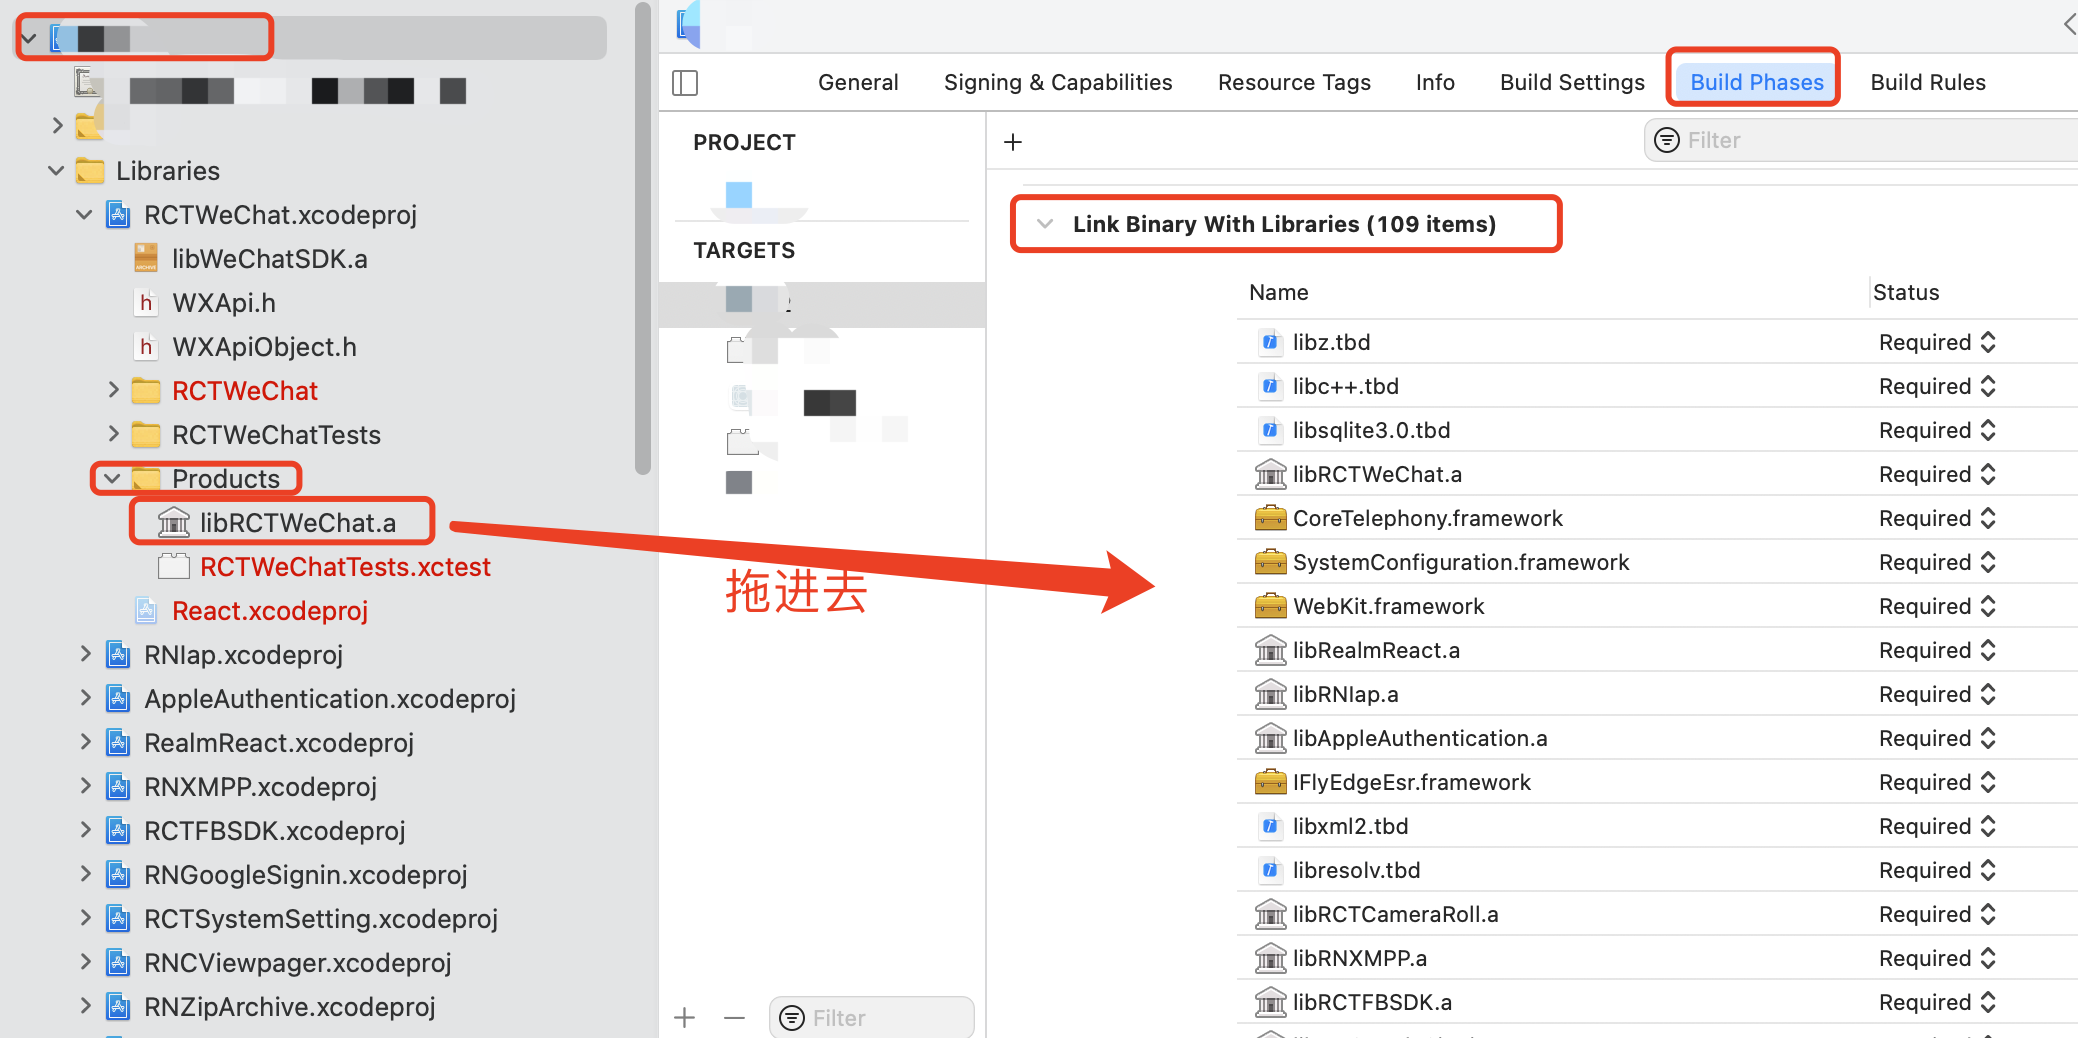Click the libz.tbd file icon

click(1270, 342)
